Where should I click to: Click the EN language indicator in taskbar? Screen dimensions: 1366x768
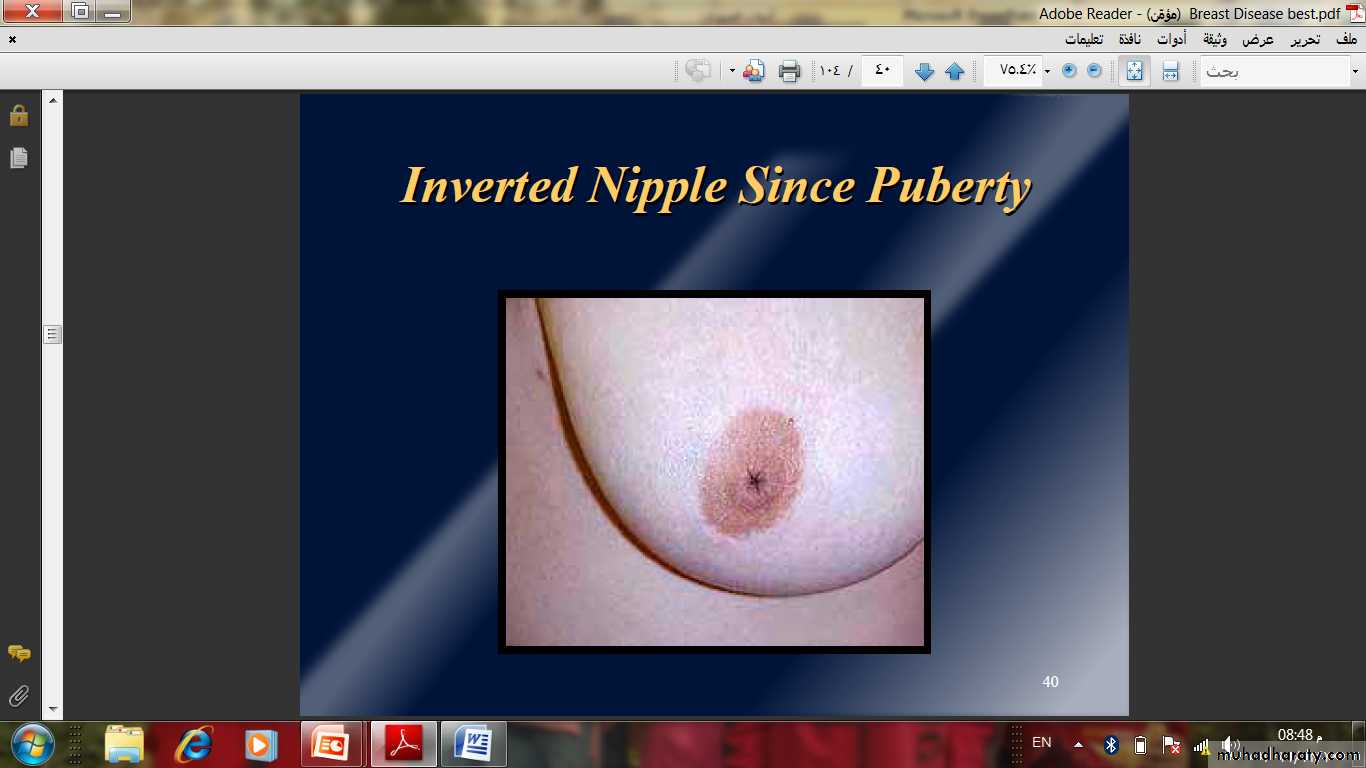pyautogui.click(x=1041, y=743)
